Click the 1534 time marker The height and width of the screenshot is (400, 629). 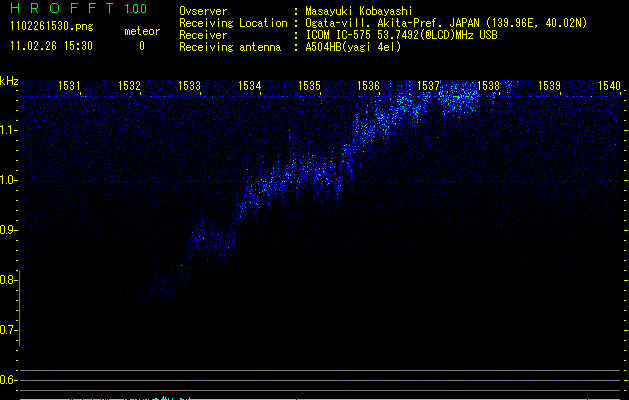coord(250,85)
